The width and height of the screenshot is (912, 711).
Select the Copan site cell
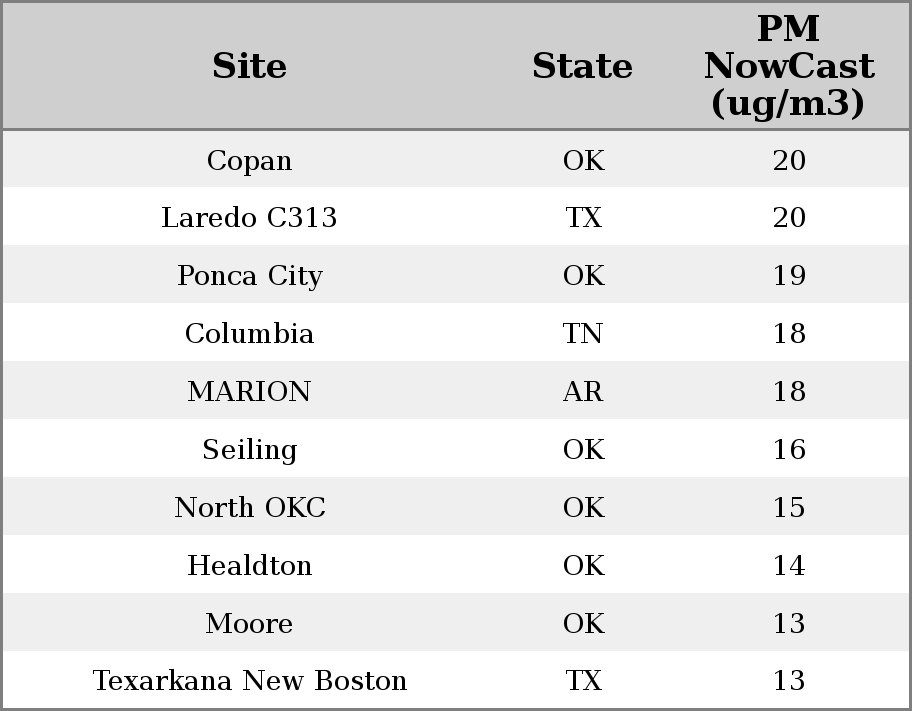pos(249,160)
